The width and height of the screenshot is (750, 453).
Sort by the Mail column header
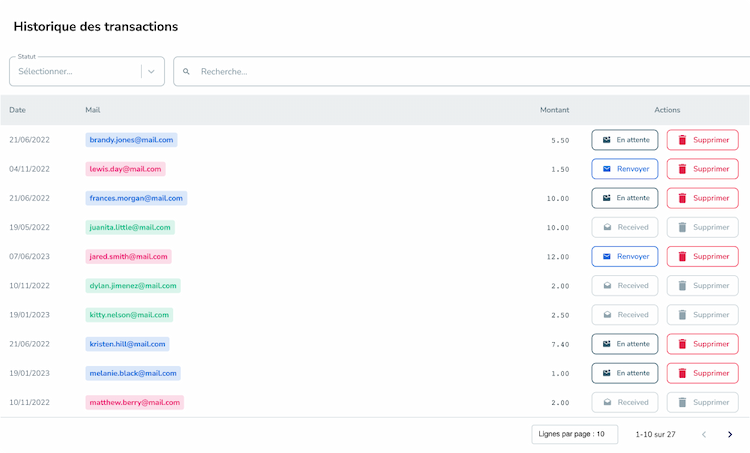coord(93,110)
